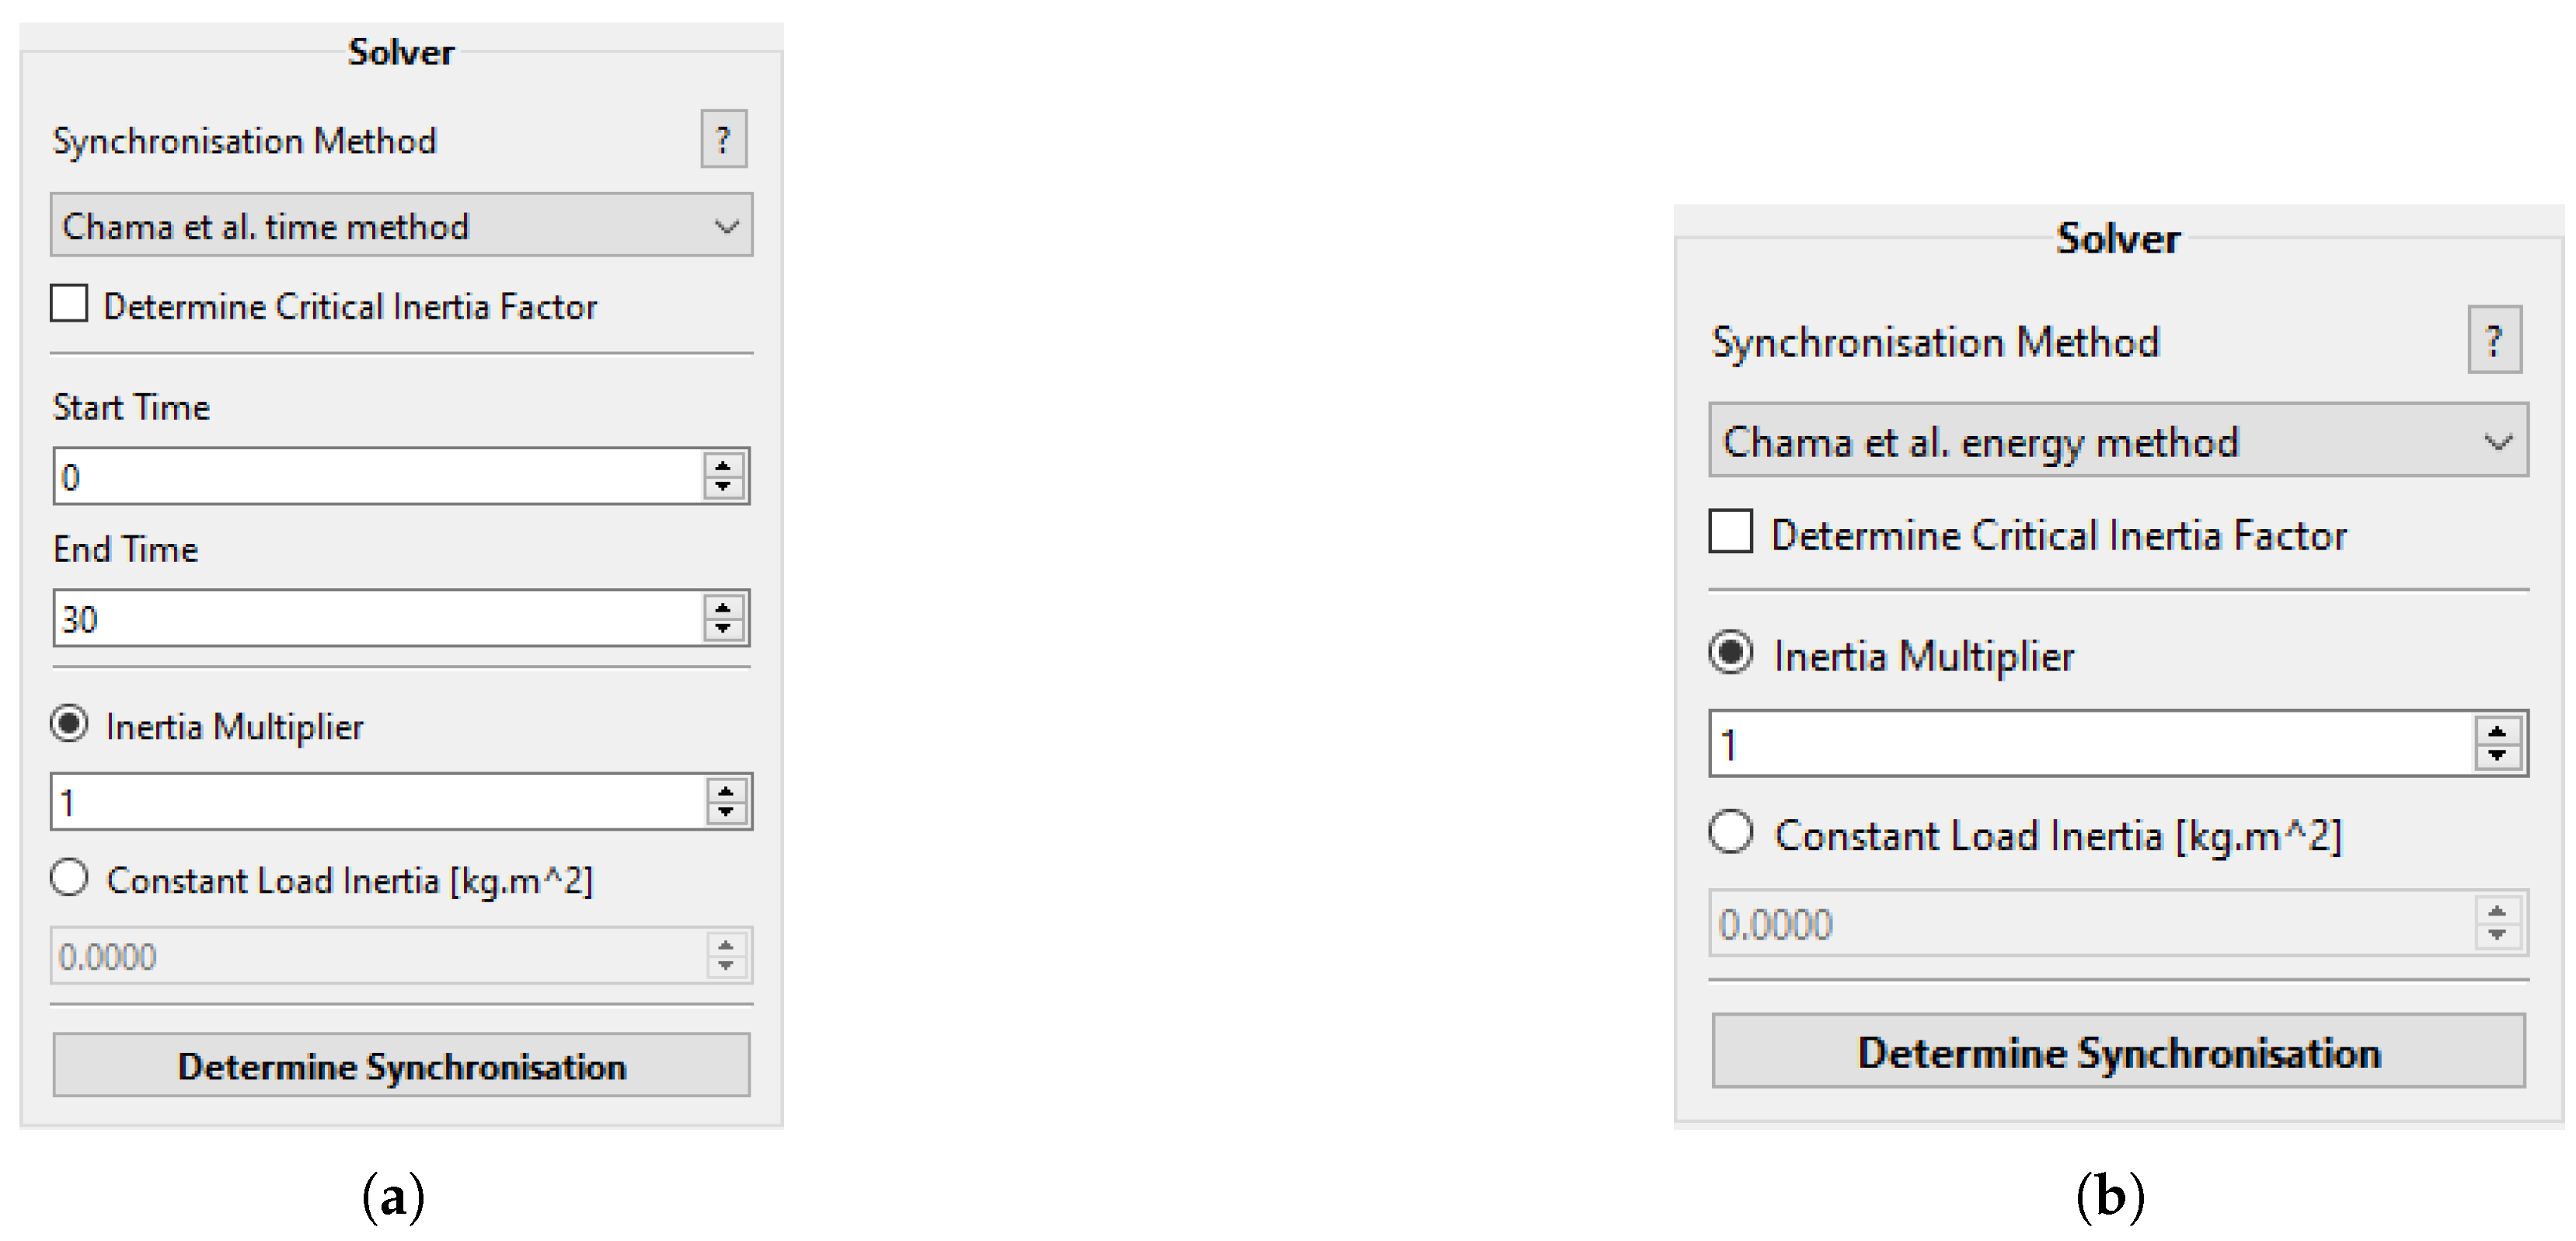Open the 'Chama et al. energy method' dropdown
This screenshot has width=2576, height=1241.
(2117, 441)
